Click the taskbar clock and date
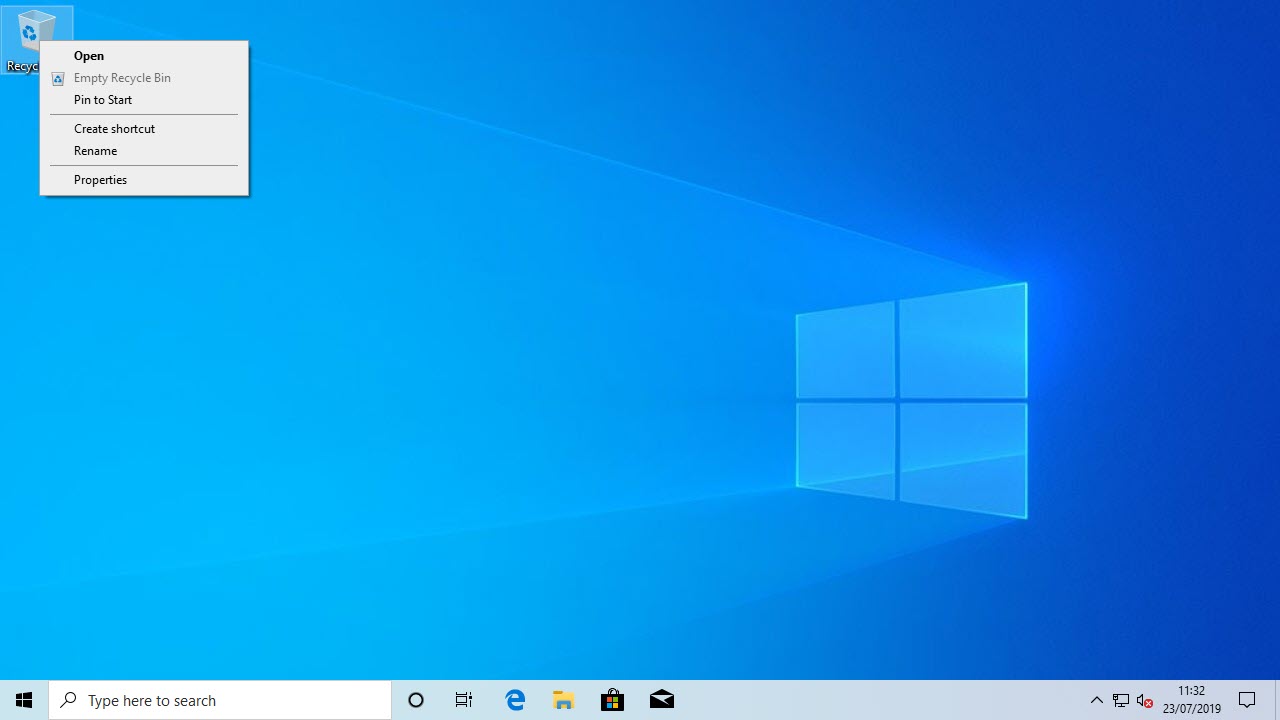 (1191, 700)
